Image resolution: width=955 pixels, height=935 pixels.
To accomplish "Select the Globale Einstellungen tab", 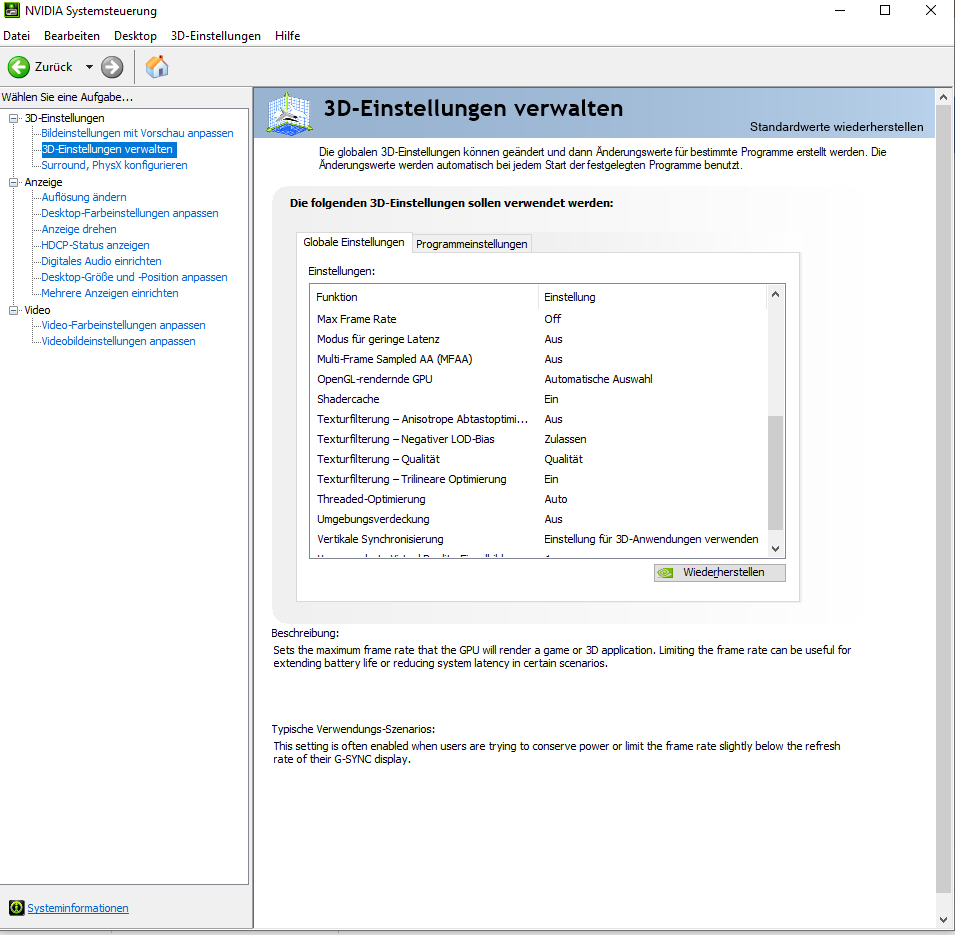I will pos(354,242).
